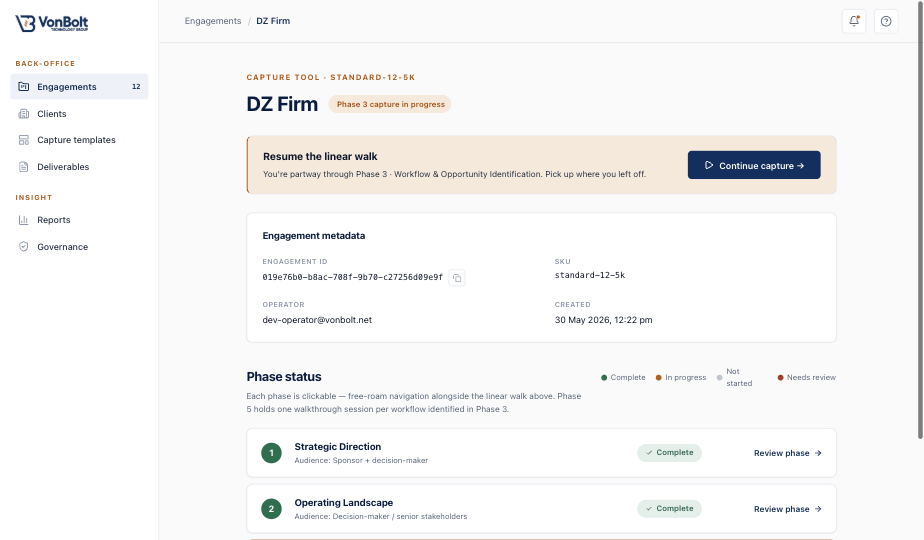Viewport: 924px width, 540px height.
Task: Click Complete badge on Strategic Direction
Action: tap(669, 453)
